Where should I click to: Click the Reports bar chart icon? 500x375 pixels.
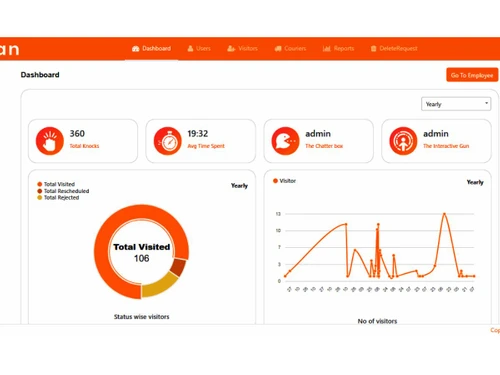tap(327, 49)
